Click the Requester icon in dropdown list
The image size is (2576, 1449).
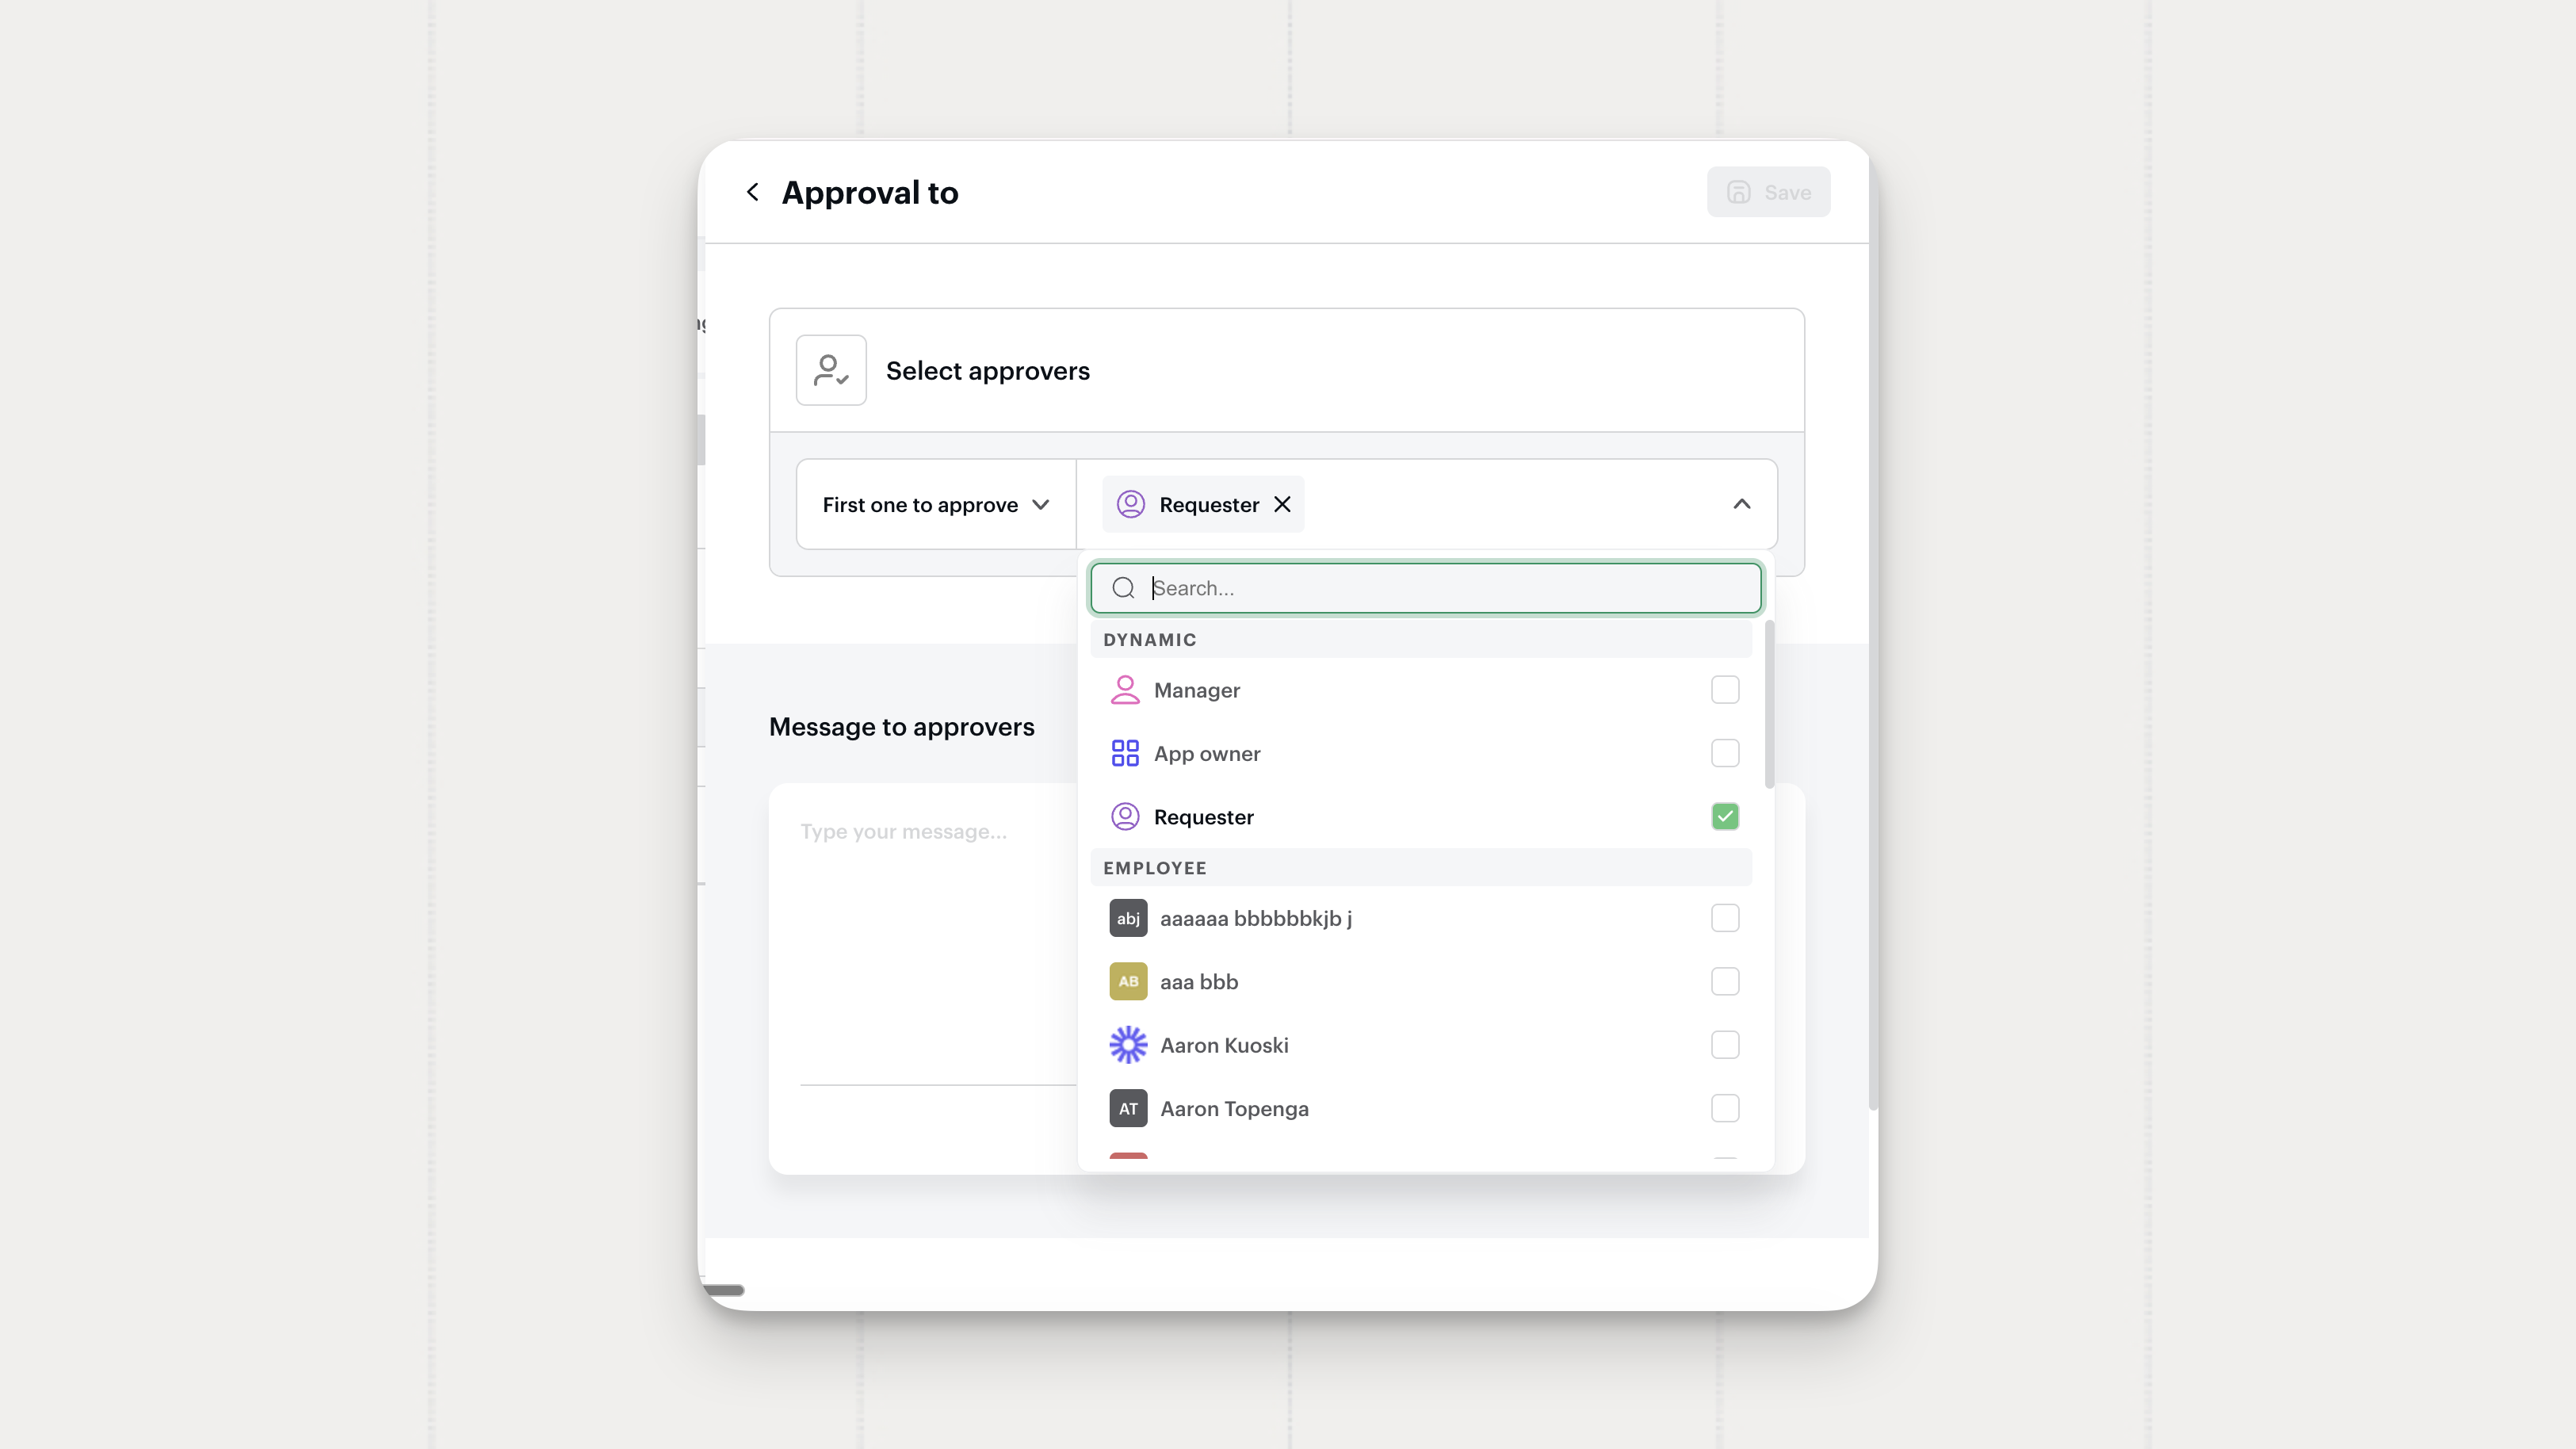(1124, 817)
